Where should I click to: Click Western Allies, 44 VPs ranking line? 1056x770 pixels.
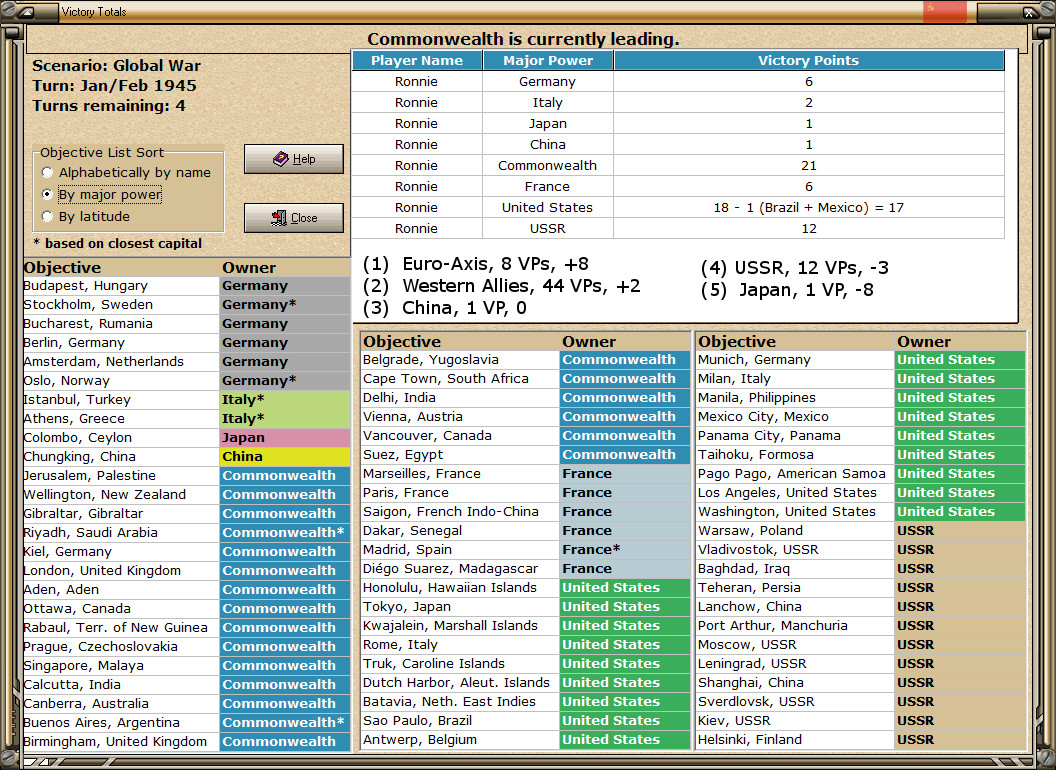pos(502,286)
